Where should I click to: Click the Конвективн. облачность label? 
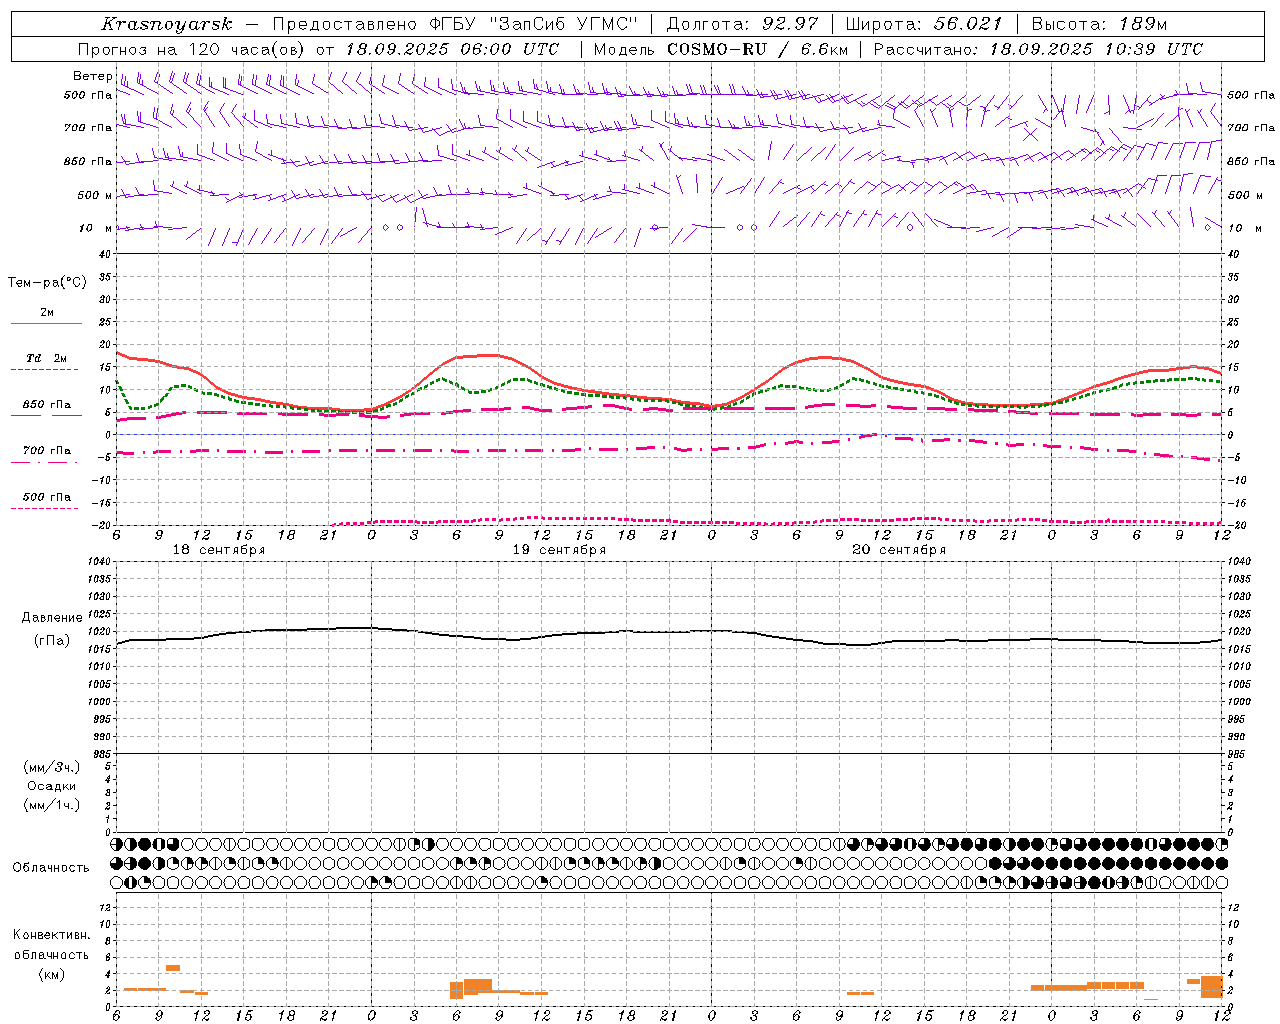pyautogui.click(x=52, y=945)
